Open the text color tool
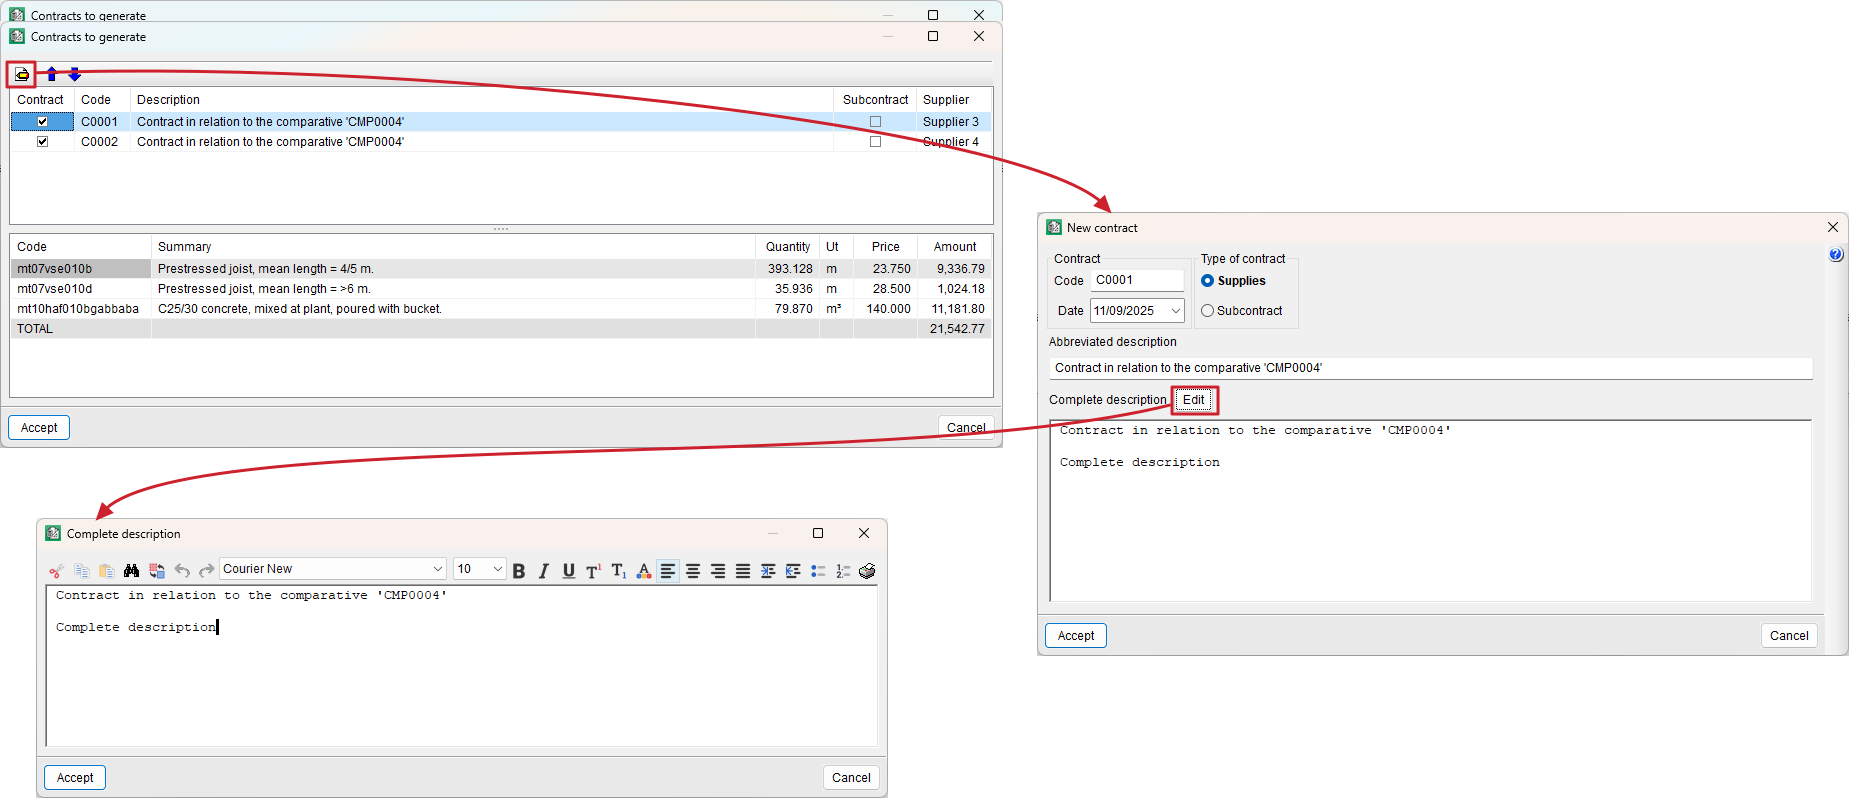 pyautogui.click(x=644, y=570)
